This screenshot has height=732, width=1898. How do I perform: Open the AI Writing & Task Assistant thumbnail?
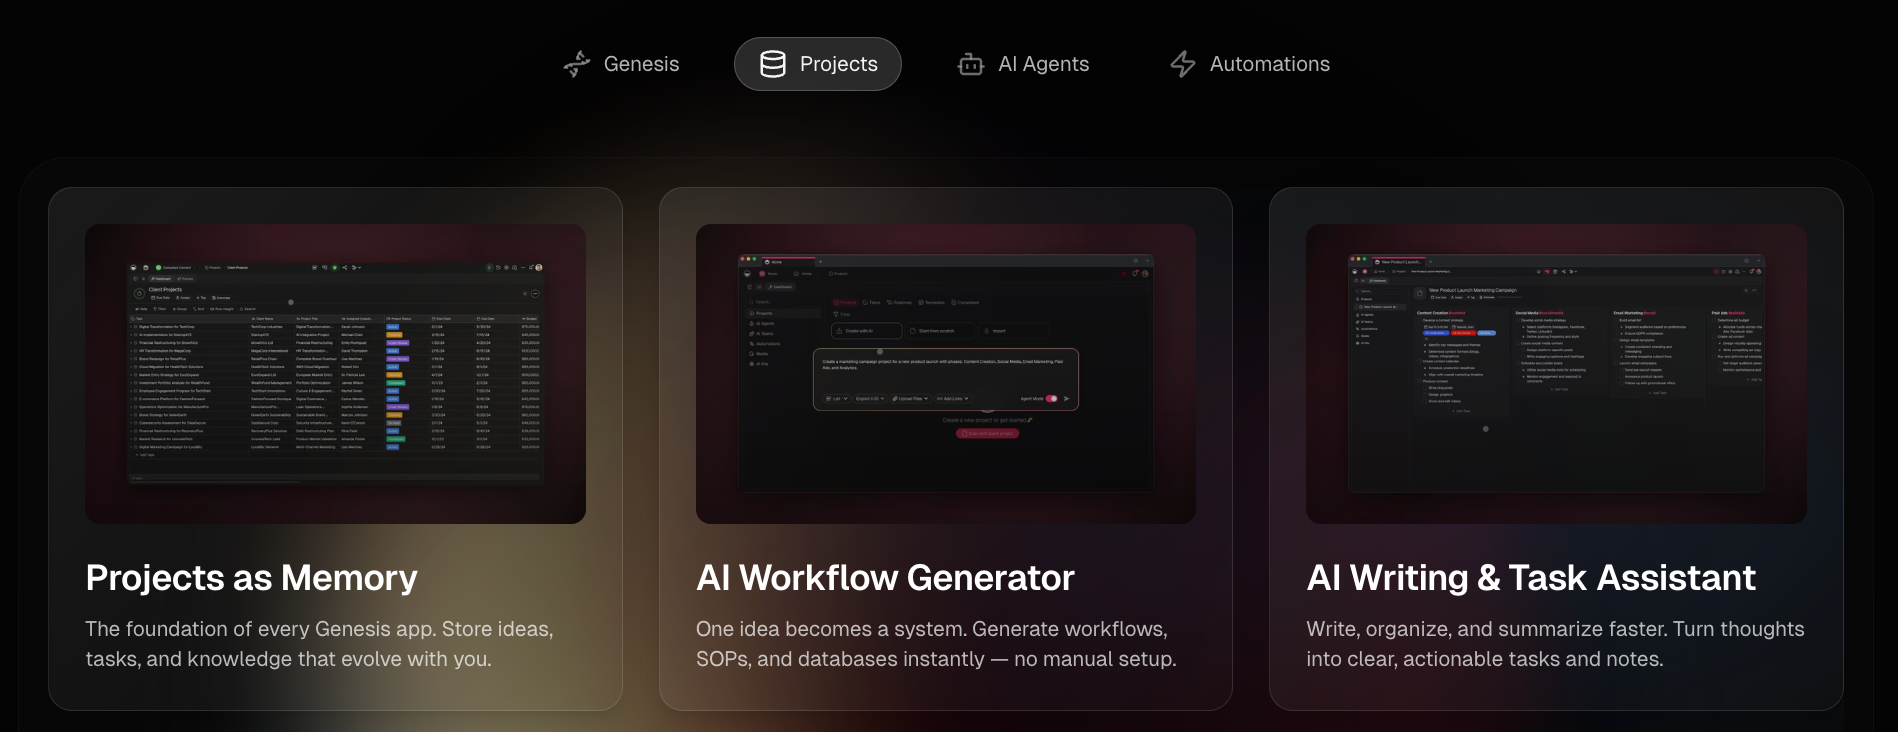coord(1556,374)
